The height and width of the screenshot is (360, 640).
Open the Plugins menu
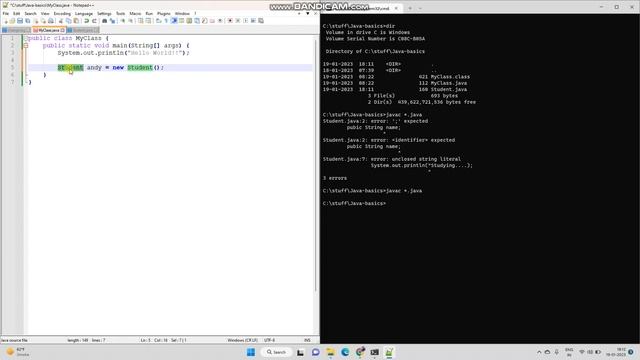pyautogui.click(x=164, y=13)
